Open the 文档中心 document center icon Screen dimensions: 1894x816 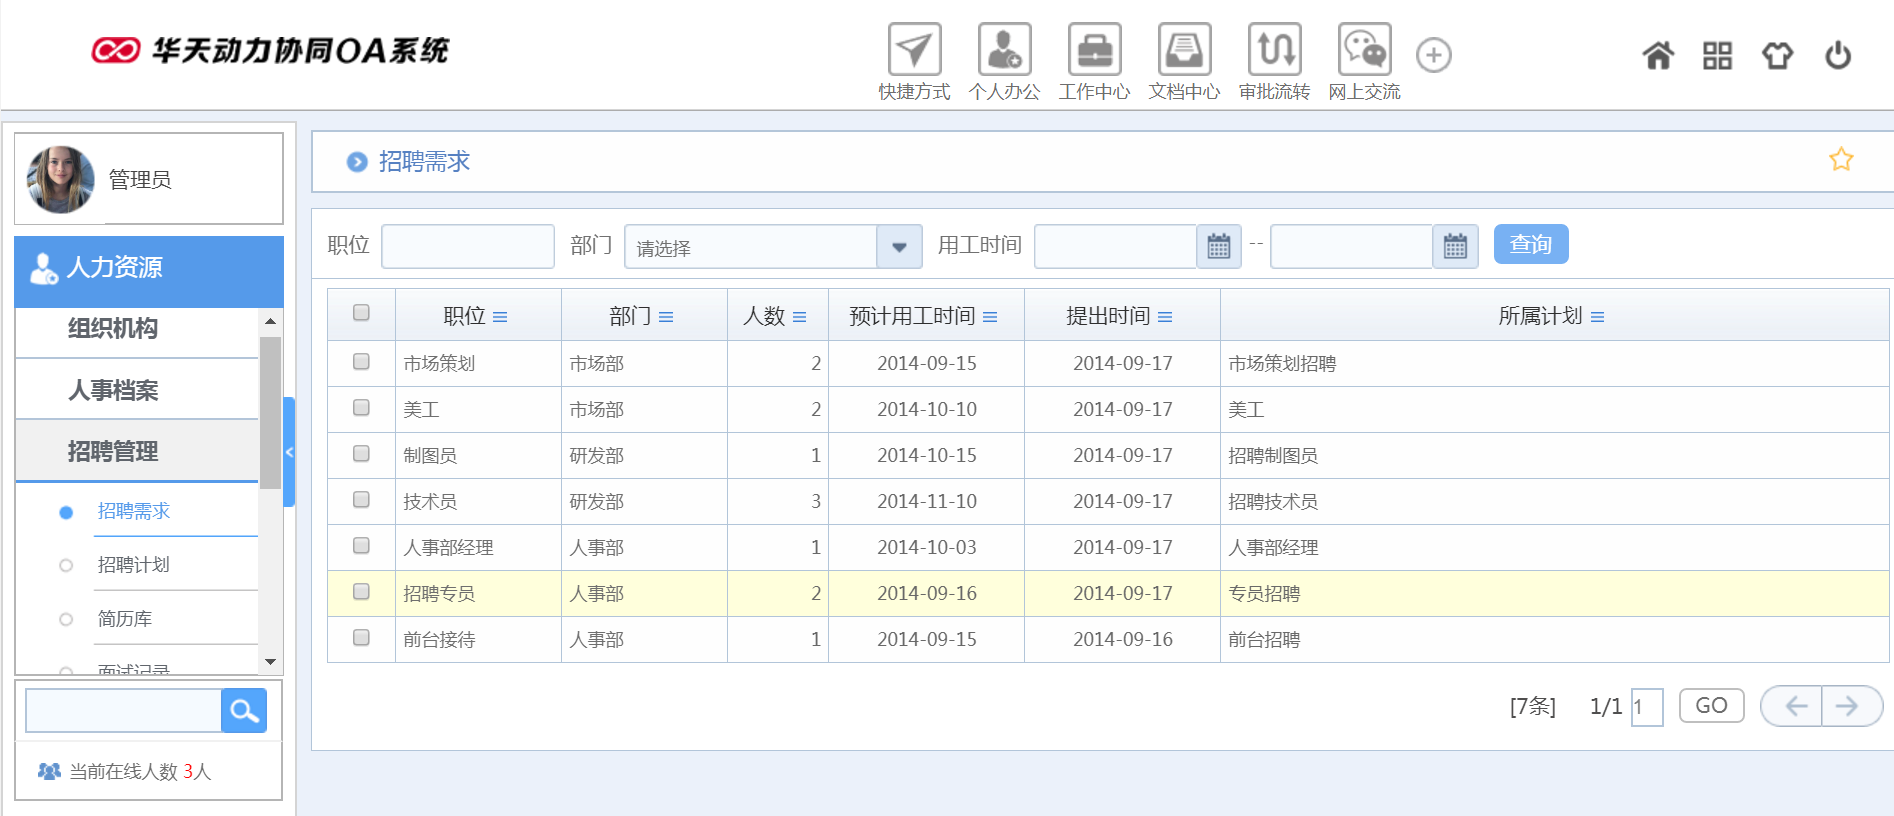1184,50
